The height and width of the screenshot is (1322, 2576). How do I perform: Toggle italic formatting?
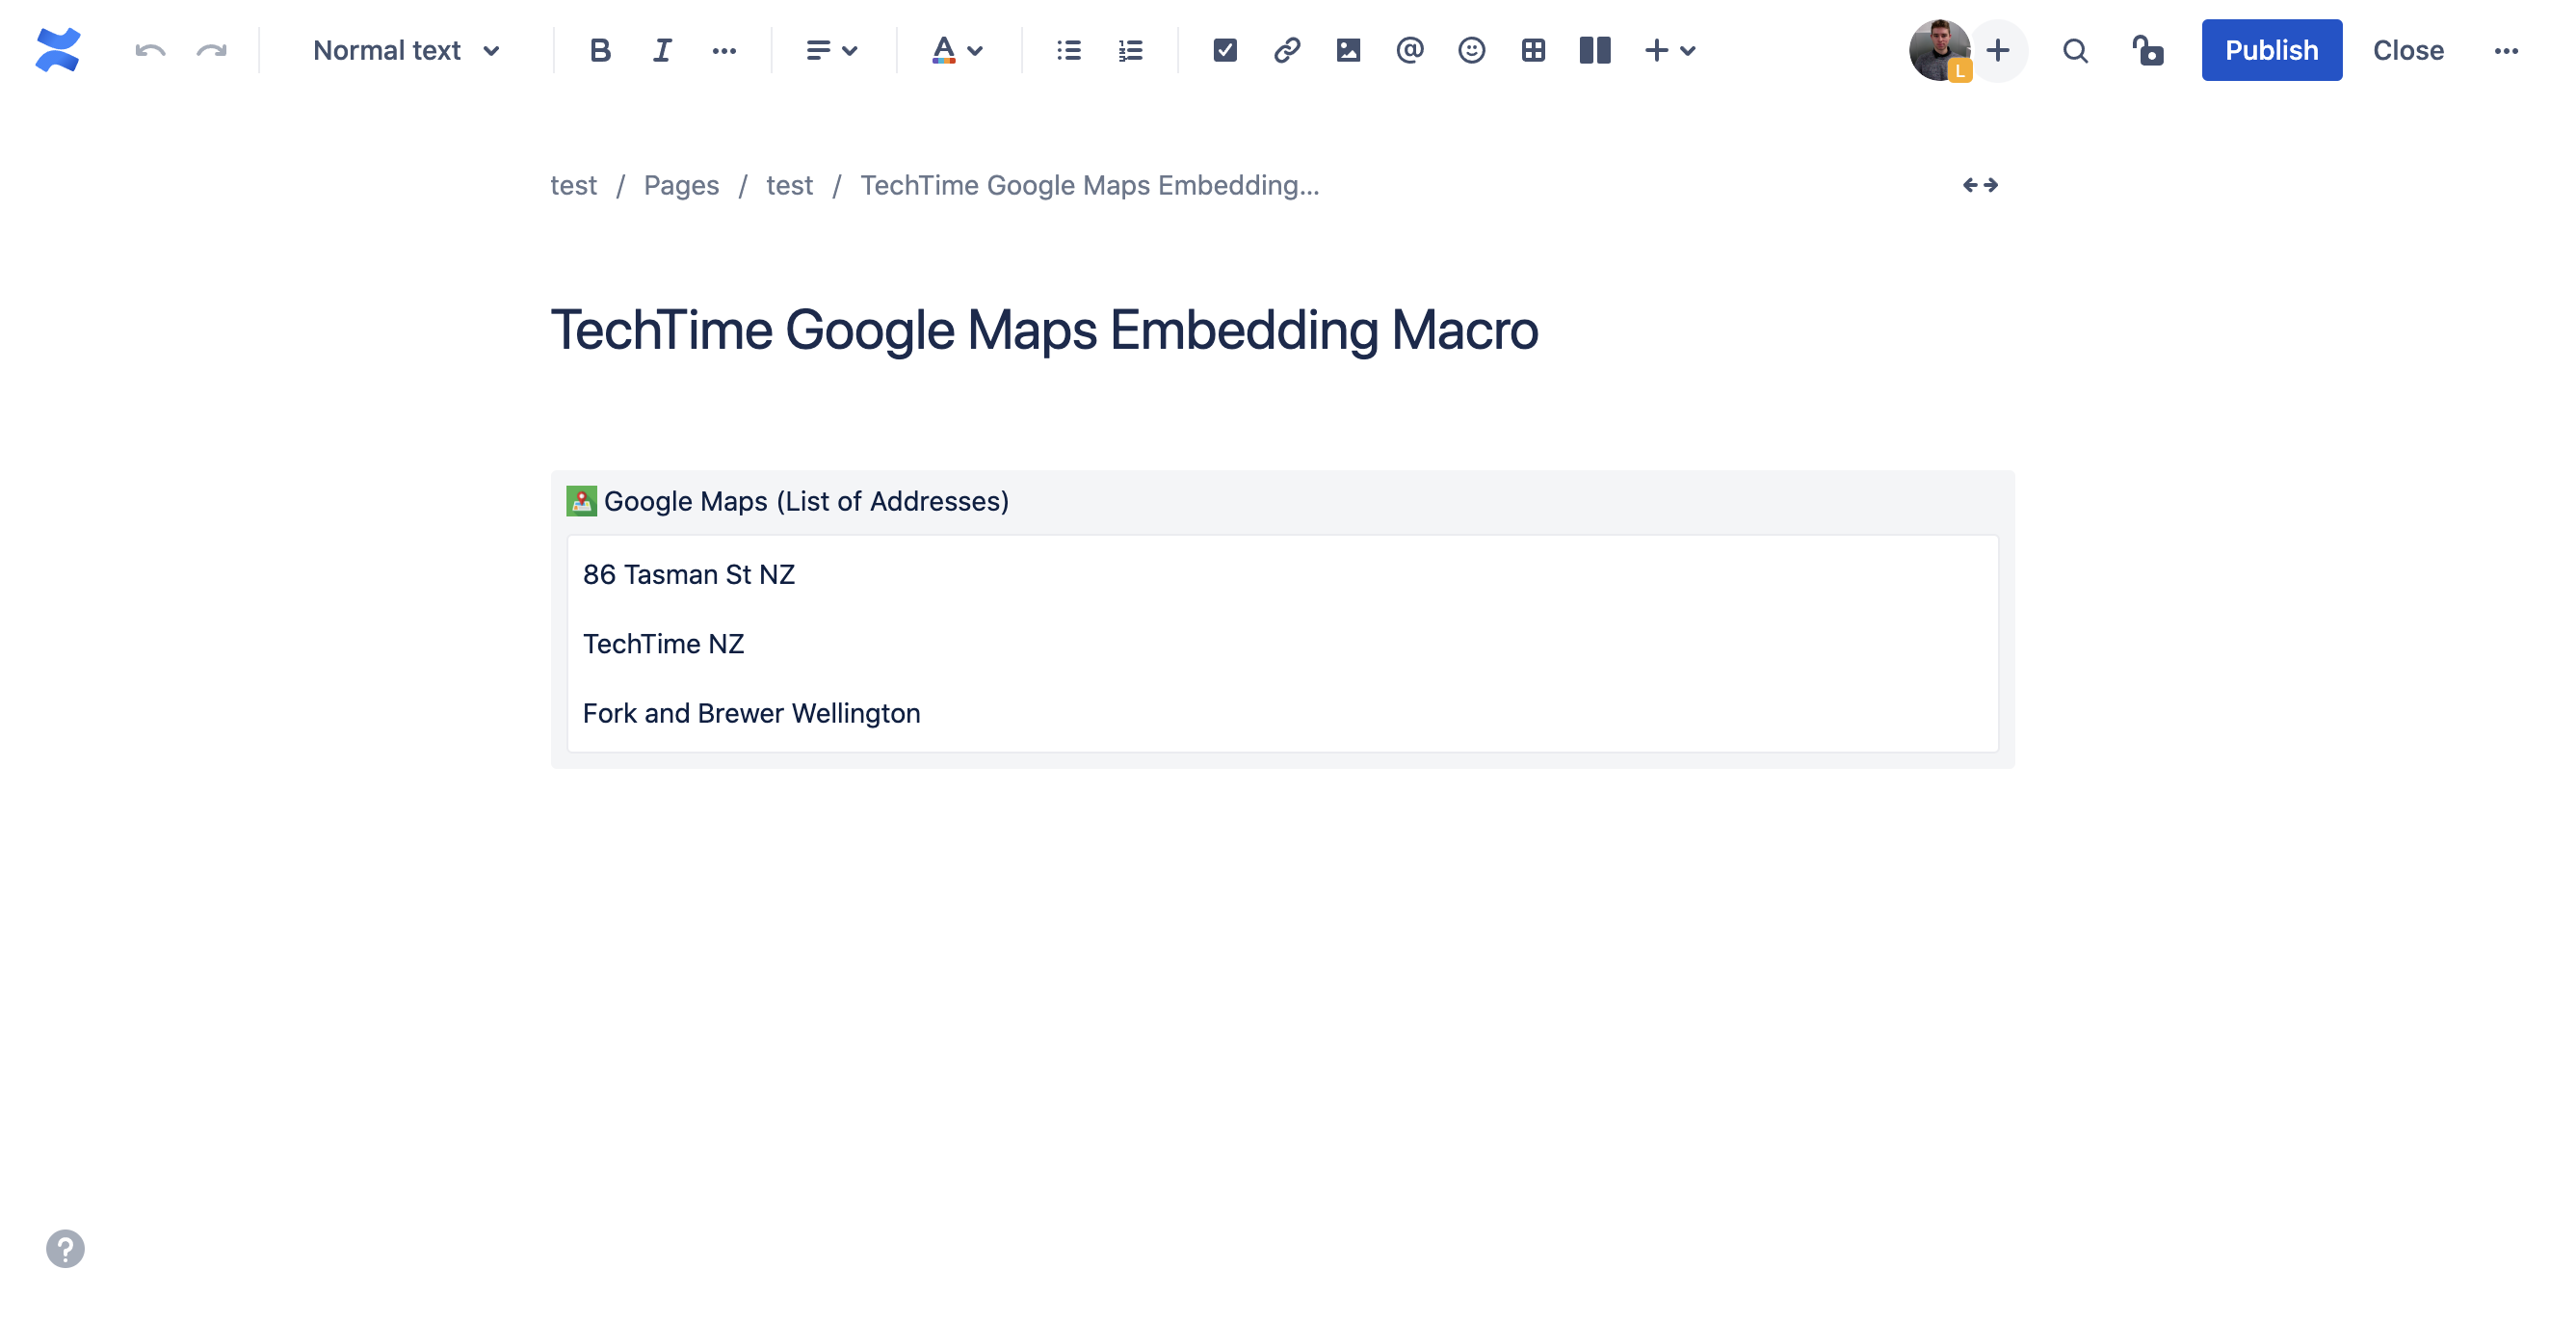click(661, 50)
